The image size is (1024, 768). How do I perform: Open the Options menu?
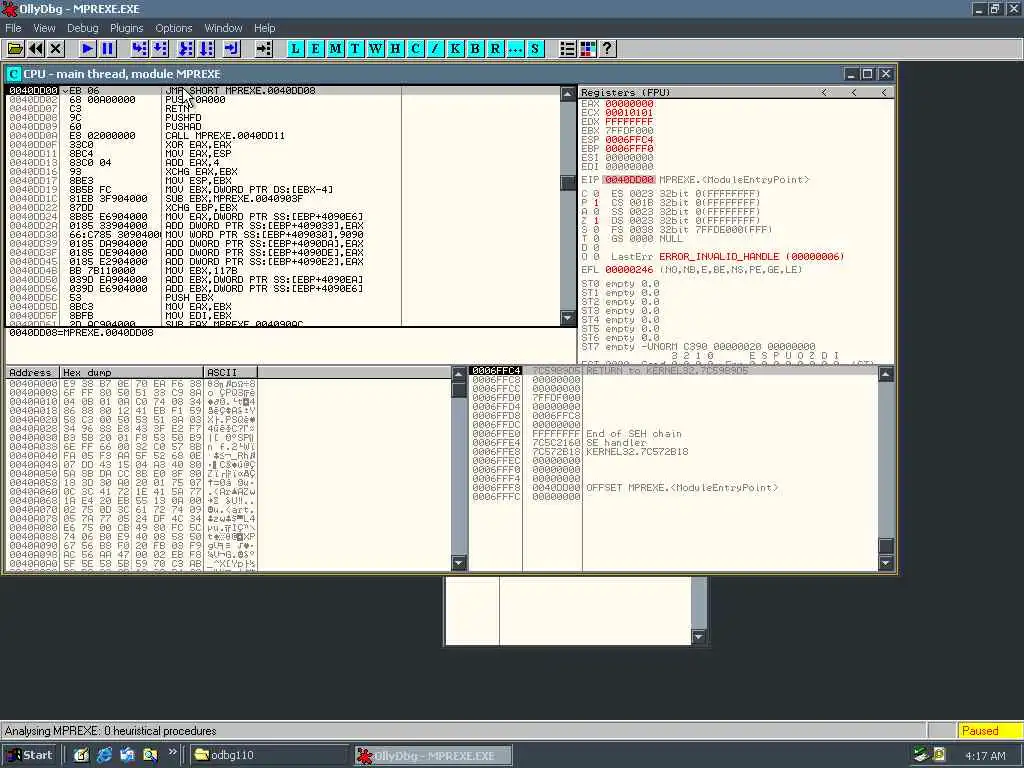click(x=174, y=28)
